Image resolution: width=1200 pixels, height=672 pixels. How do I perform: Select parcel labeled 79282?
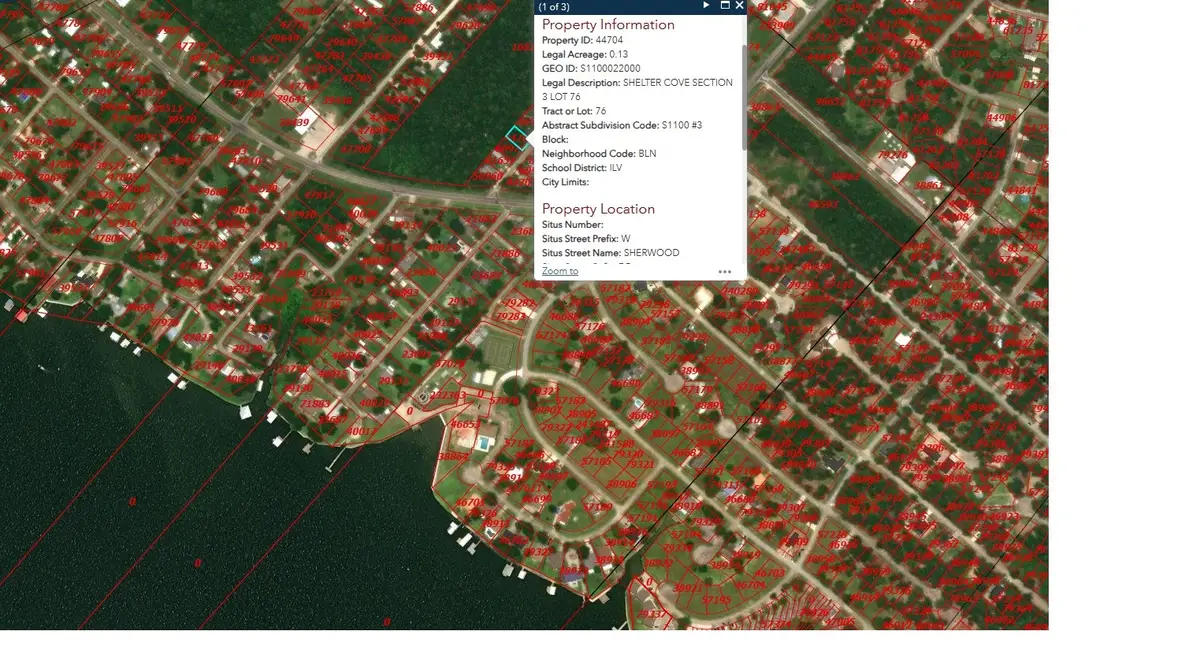click(517, 303)
